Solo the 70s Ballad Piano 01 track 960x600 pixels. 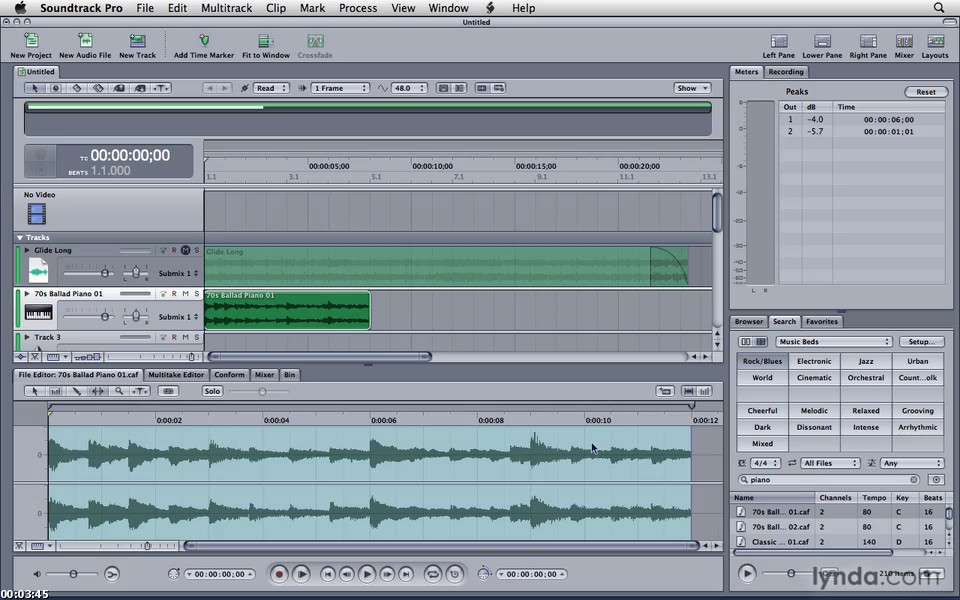click(197, 294)
